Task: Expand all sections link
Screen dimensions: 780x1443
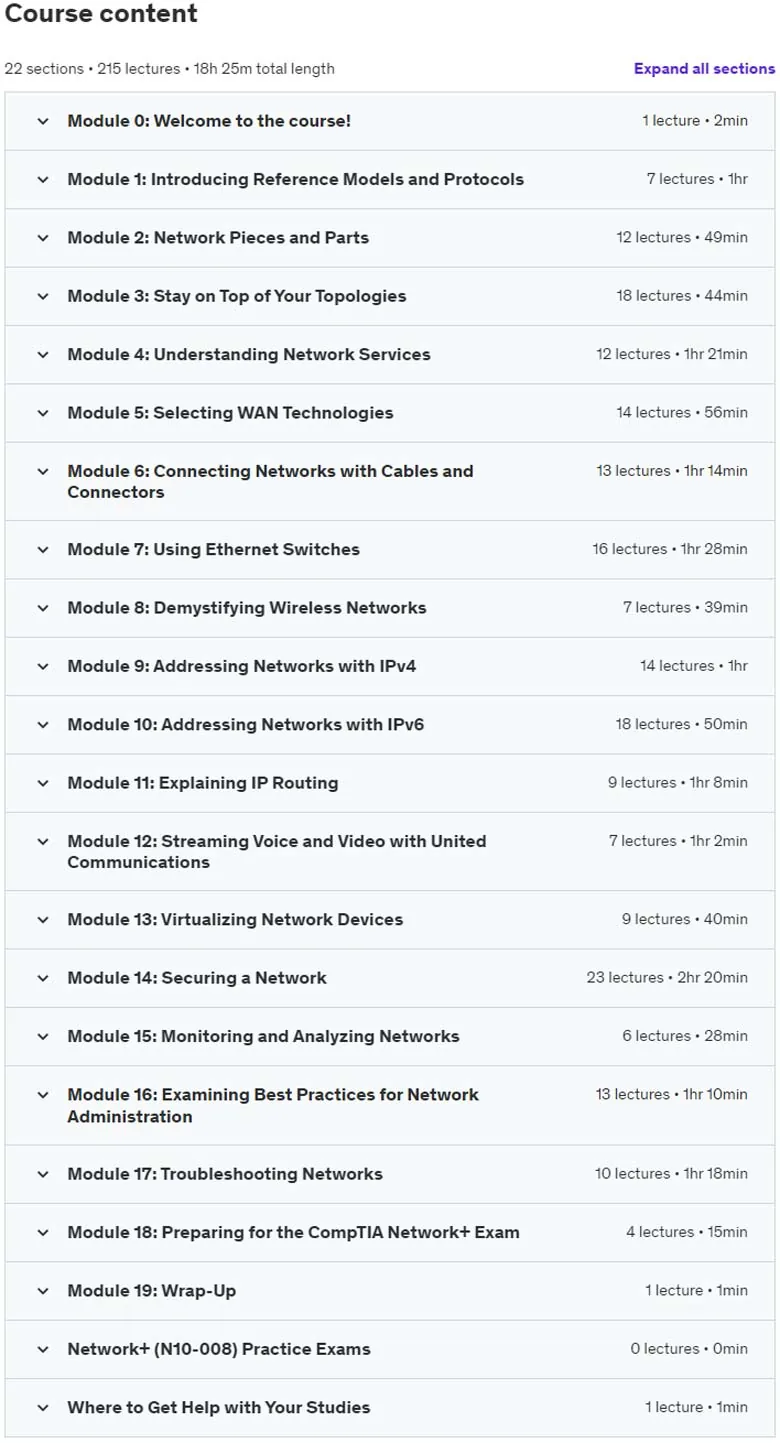Action: pos(704,69)
